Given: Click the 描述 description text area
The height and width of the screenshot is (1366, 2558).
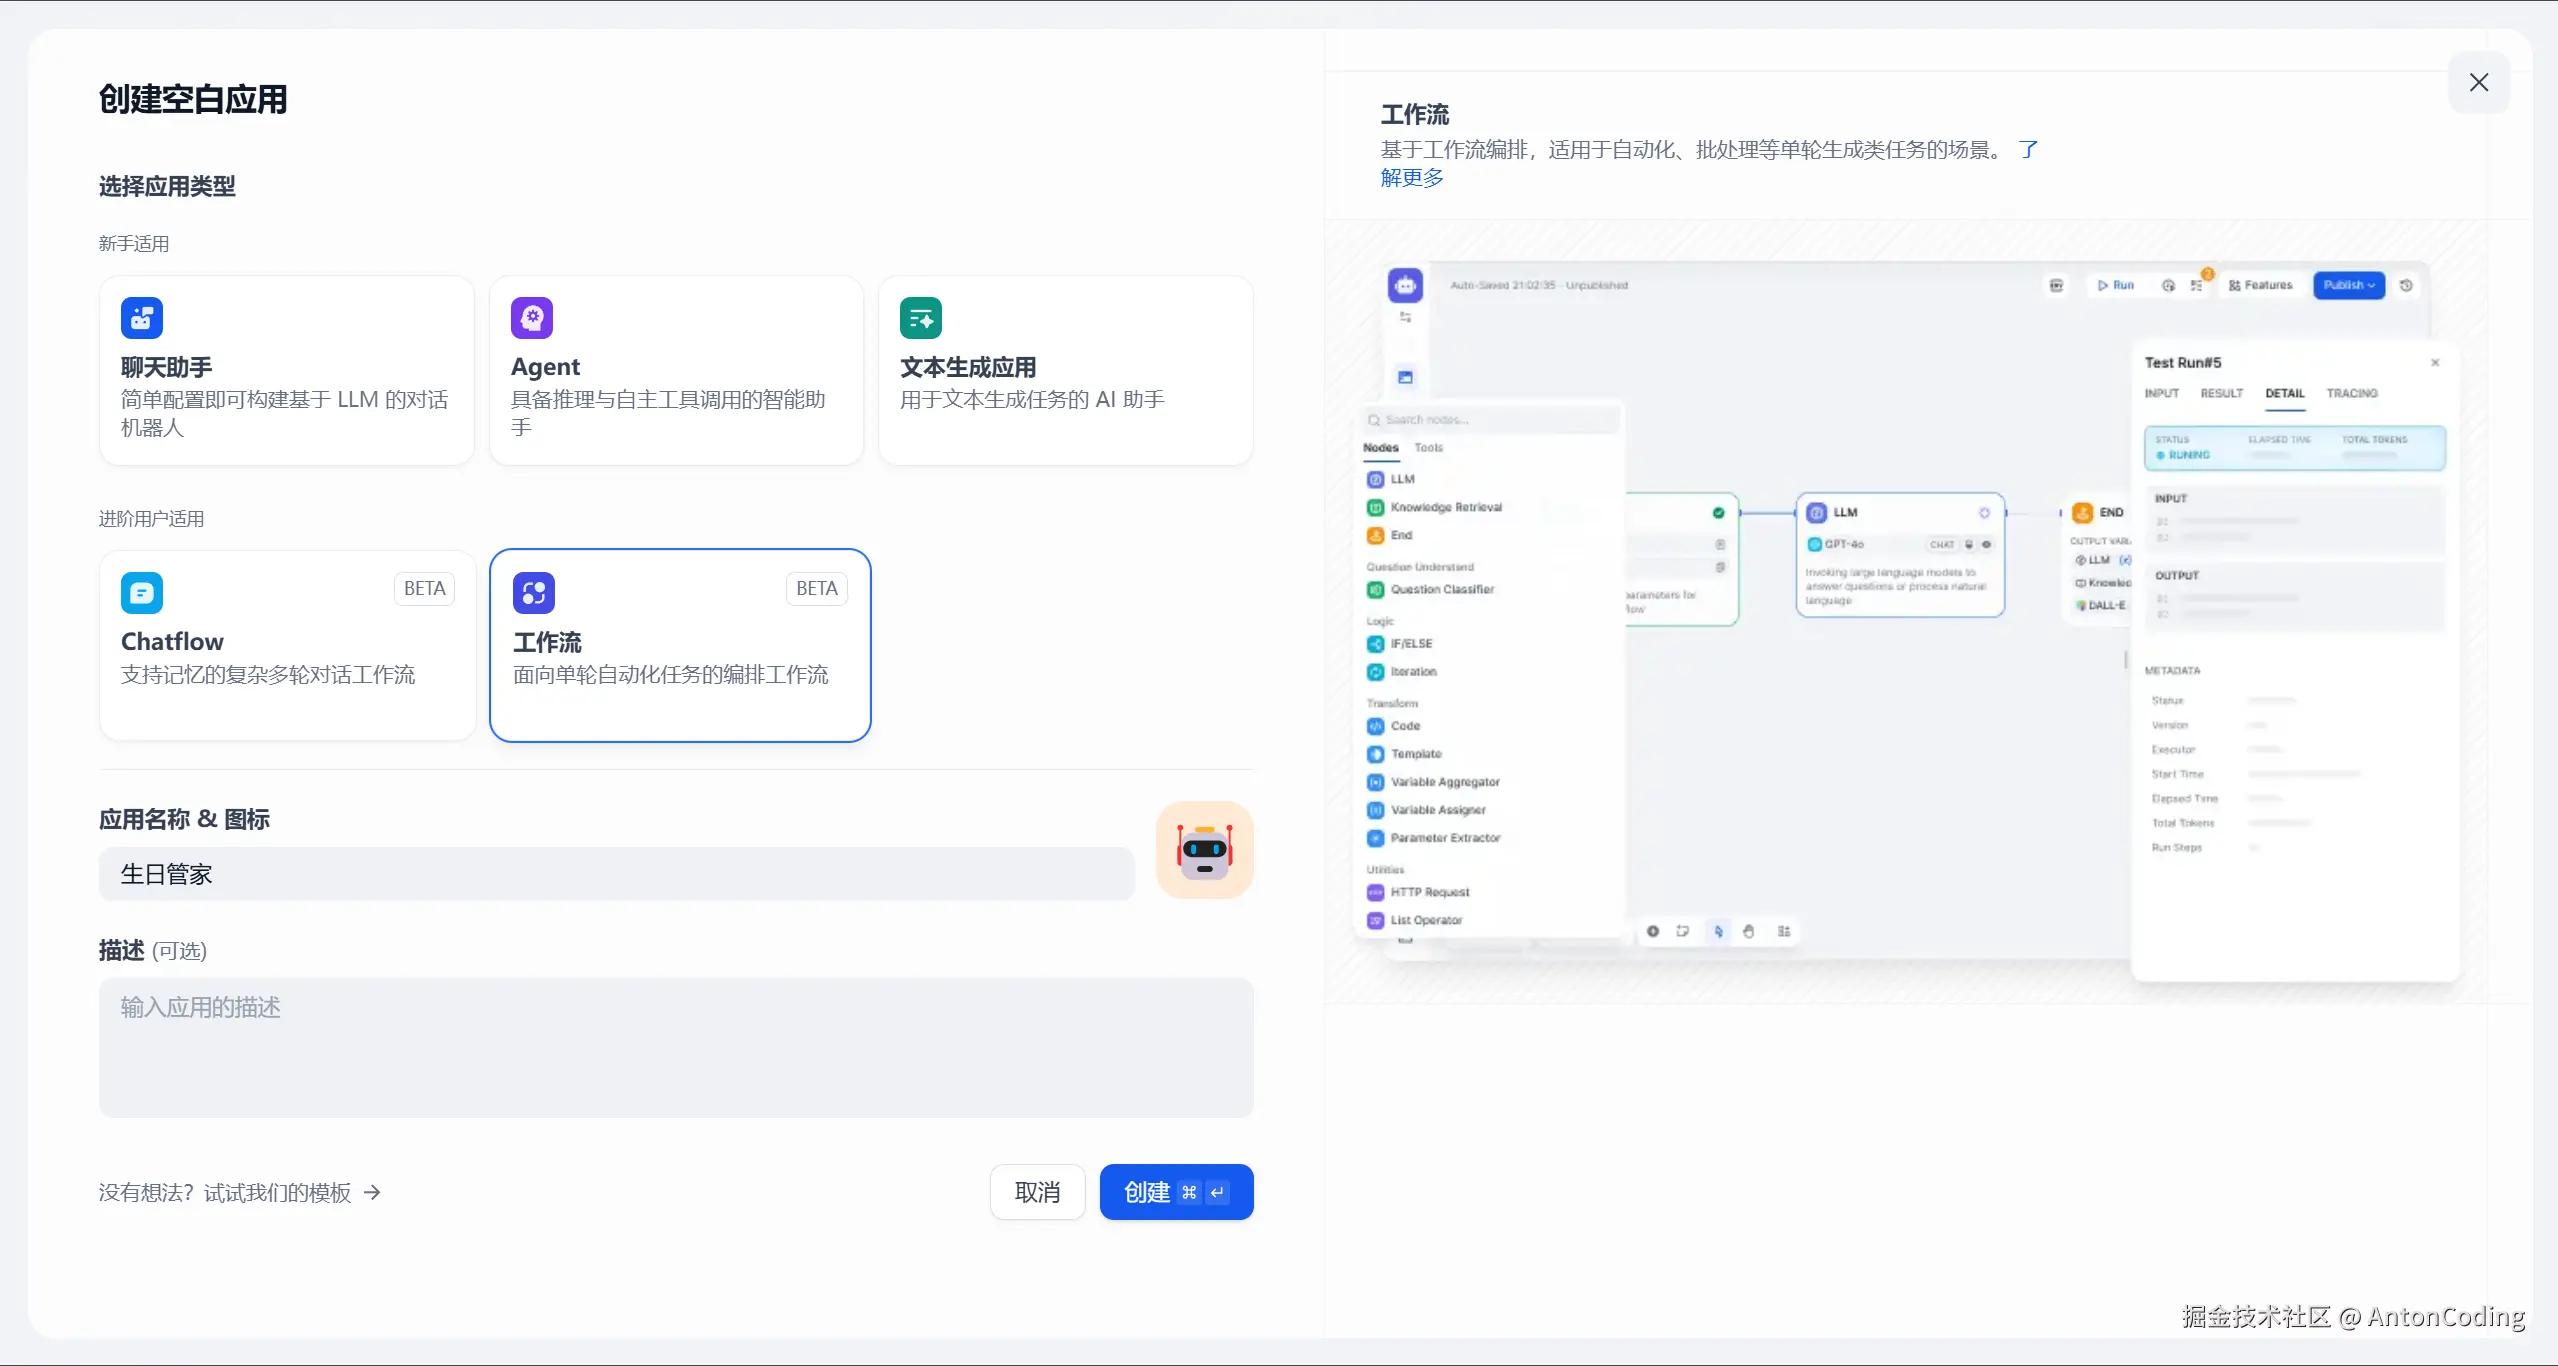Looking at the screenshot, I should point(676,1047).
